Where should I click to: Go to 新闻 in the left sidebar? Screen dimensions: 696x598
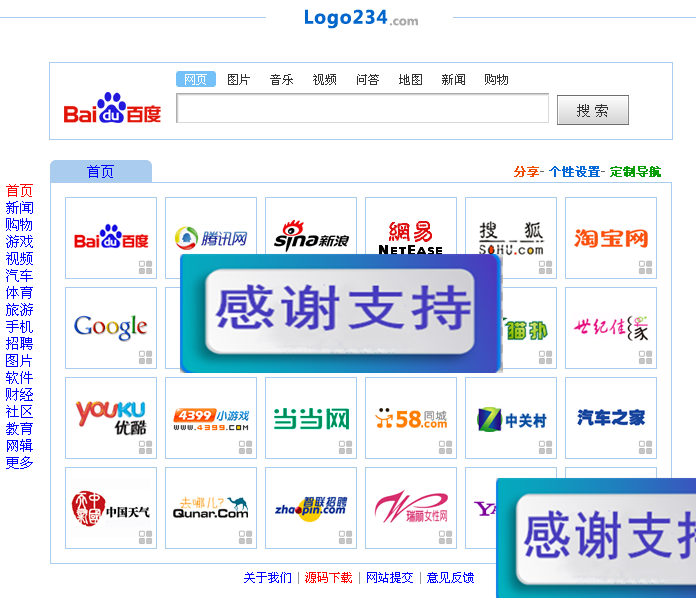click(19, 208)
